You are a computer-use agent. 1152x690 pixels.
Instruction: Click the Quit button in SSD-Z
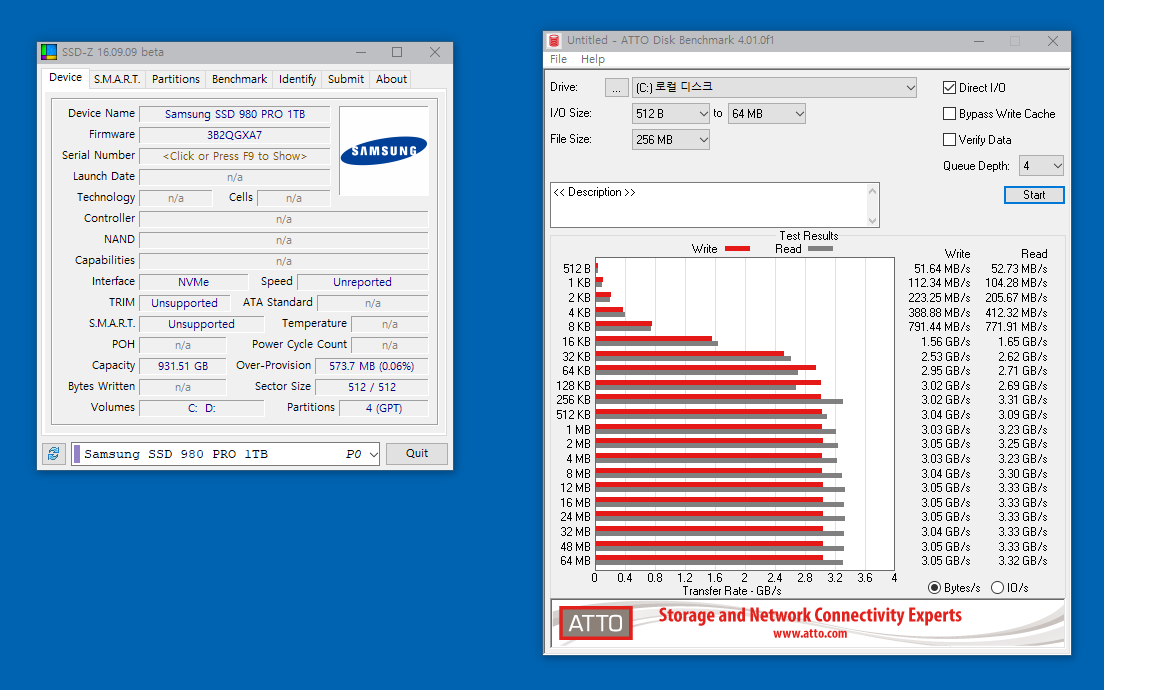pos(417,453)
